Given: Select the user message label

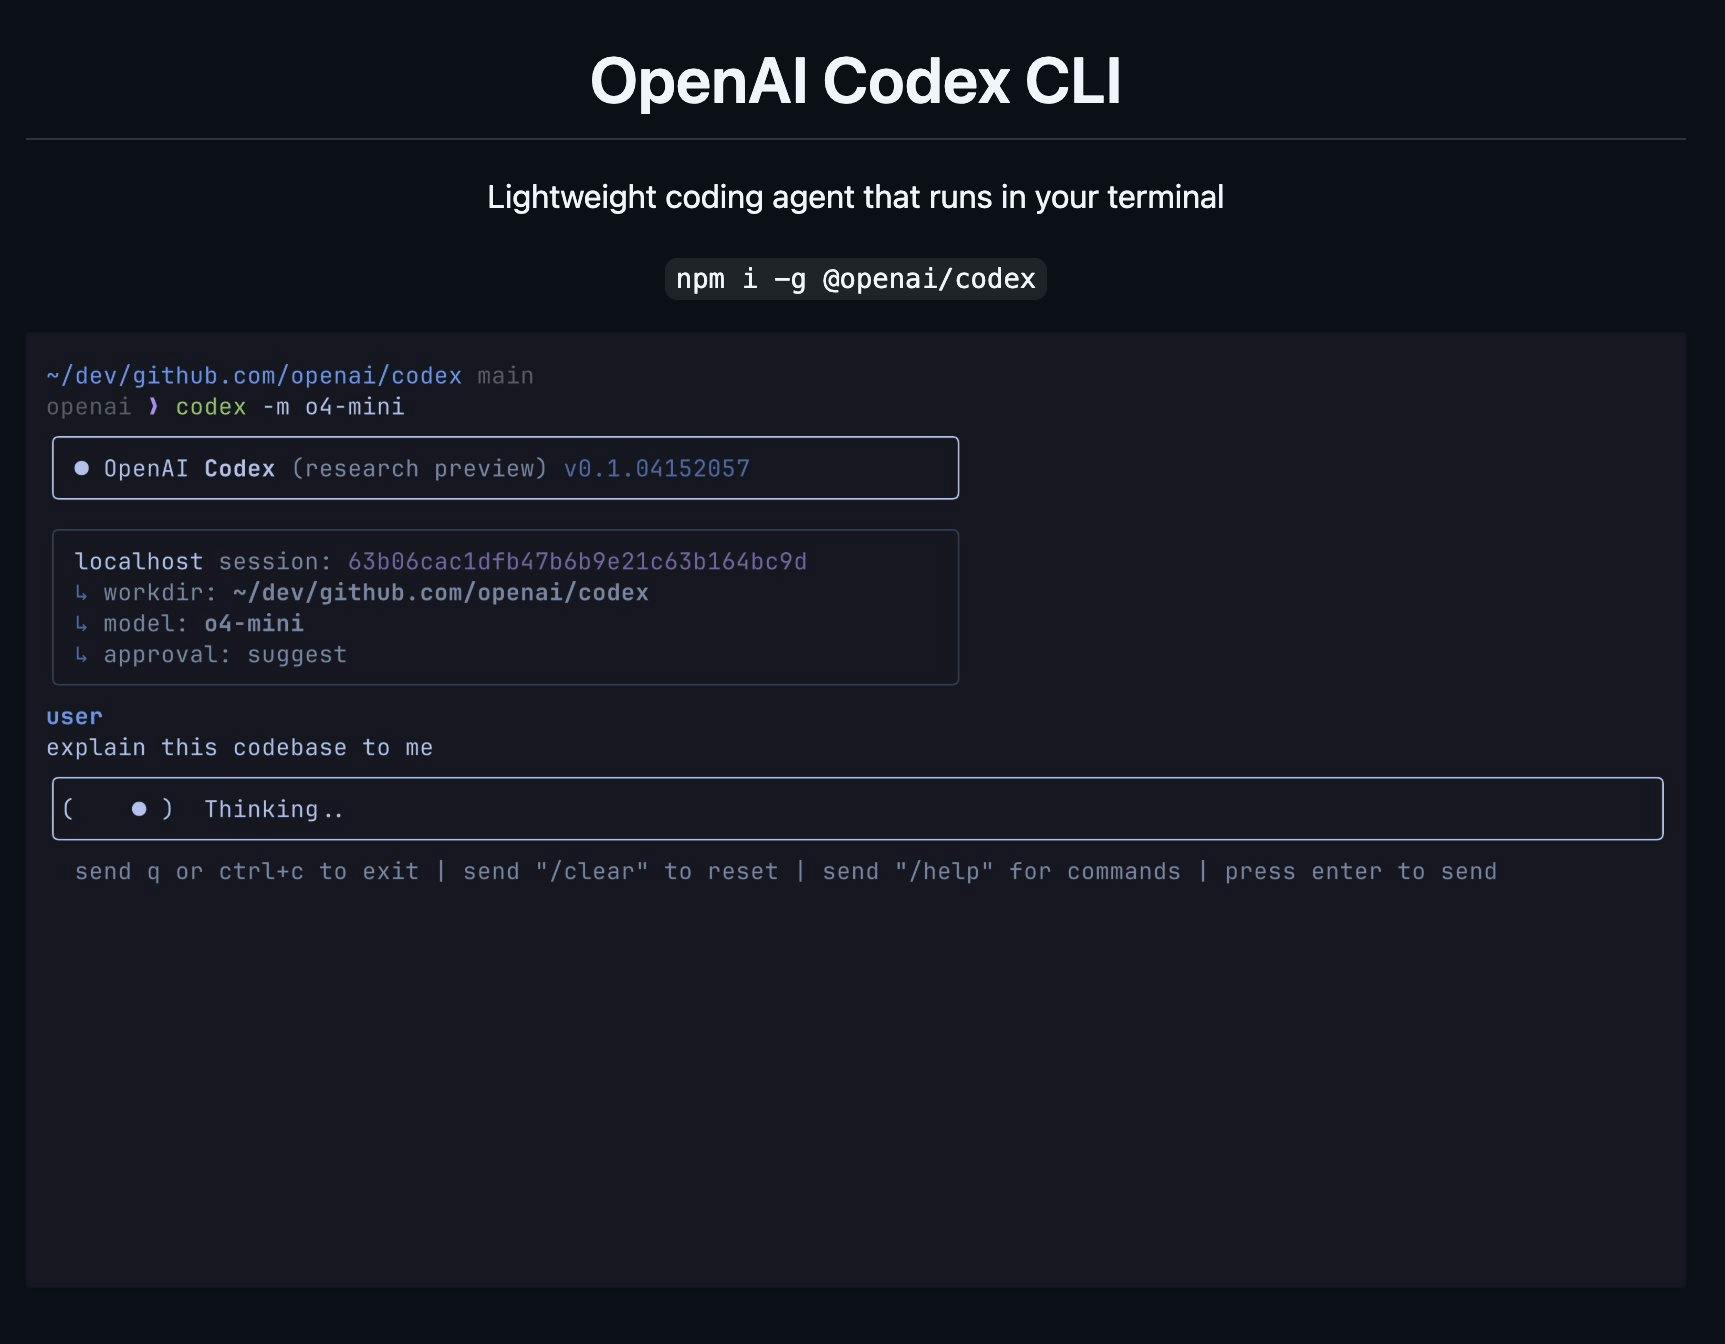Looking at the screenshot, I should [73, 716].
